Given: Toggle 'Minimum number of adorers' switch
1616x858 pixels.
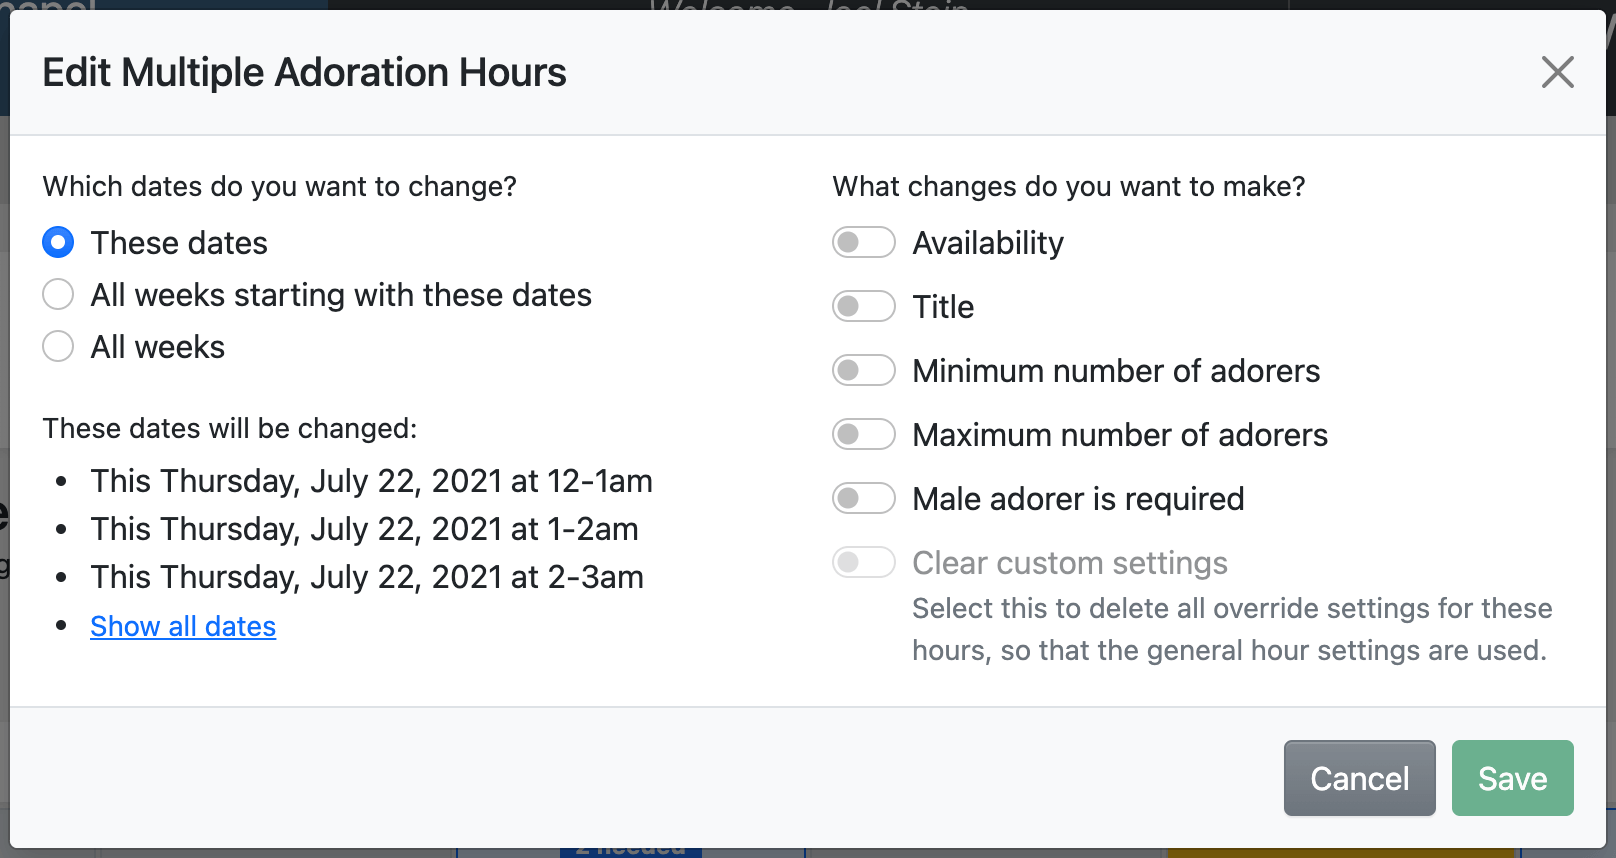Looking at the screenshot, I should (863, 370).
